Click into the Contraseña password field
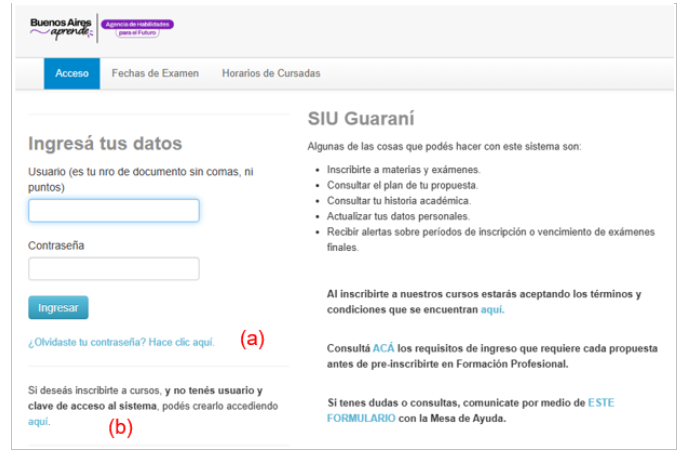Image resolution: width=689 pixels, height=456 pixels. [114, 269]
